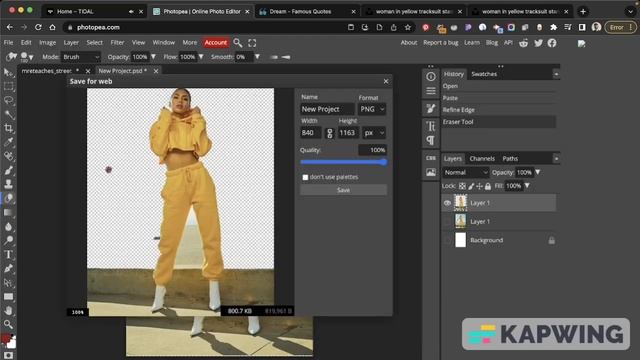Click the search magnifier next to Account

pyautogui.click(x=238, y=42)
